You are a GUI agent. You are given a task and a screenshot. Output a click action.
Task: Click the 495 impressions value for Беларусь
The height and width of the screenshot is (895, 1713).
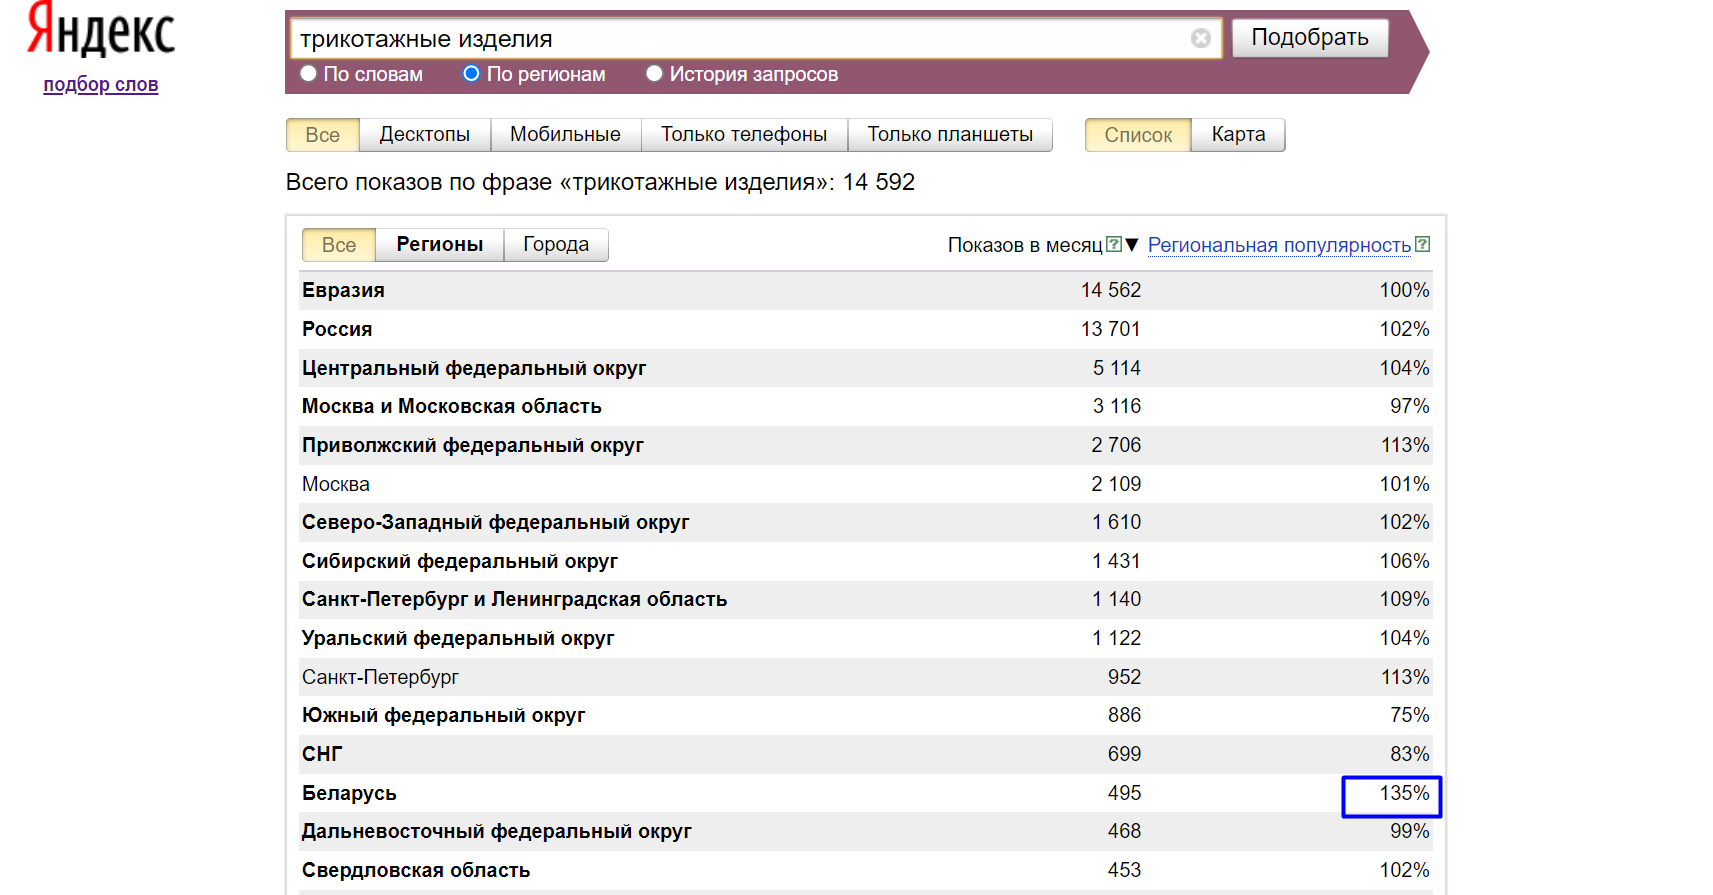[x=1124, y=793]
